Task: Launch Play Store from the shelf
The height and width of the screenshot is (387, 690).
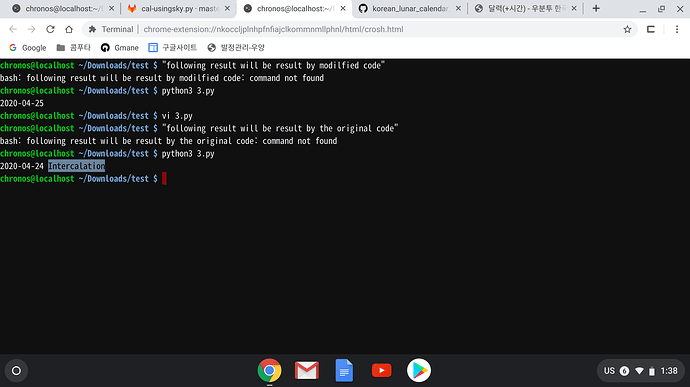Action: 419,371
